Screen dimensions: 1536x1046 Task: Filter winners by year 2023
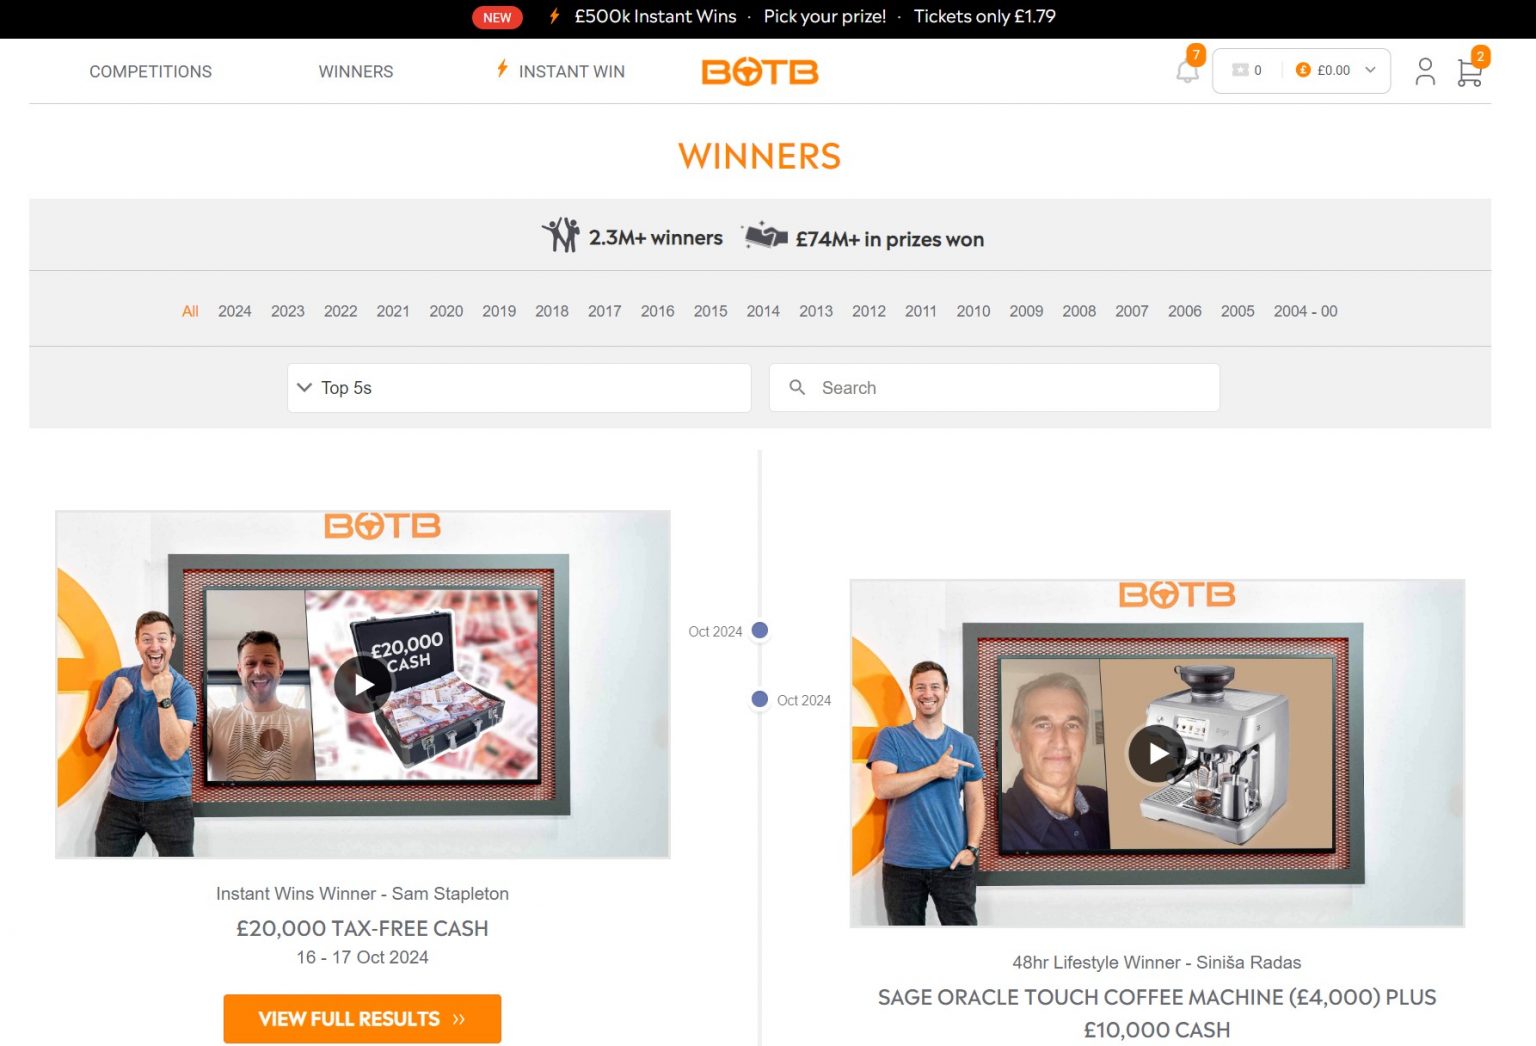click(x=287, y=311)
